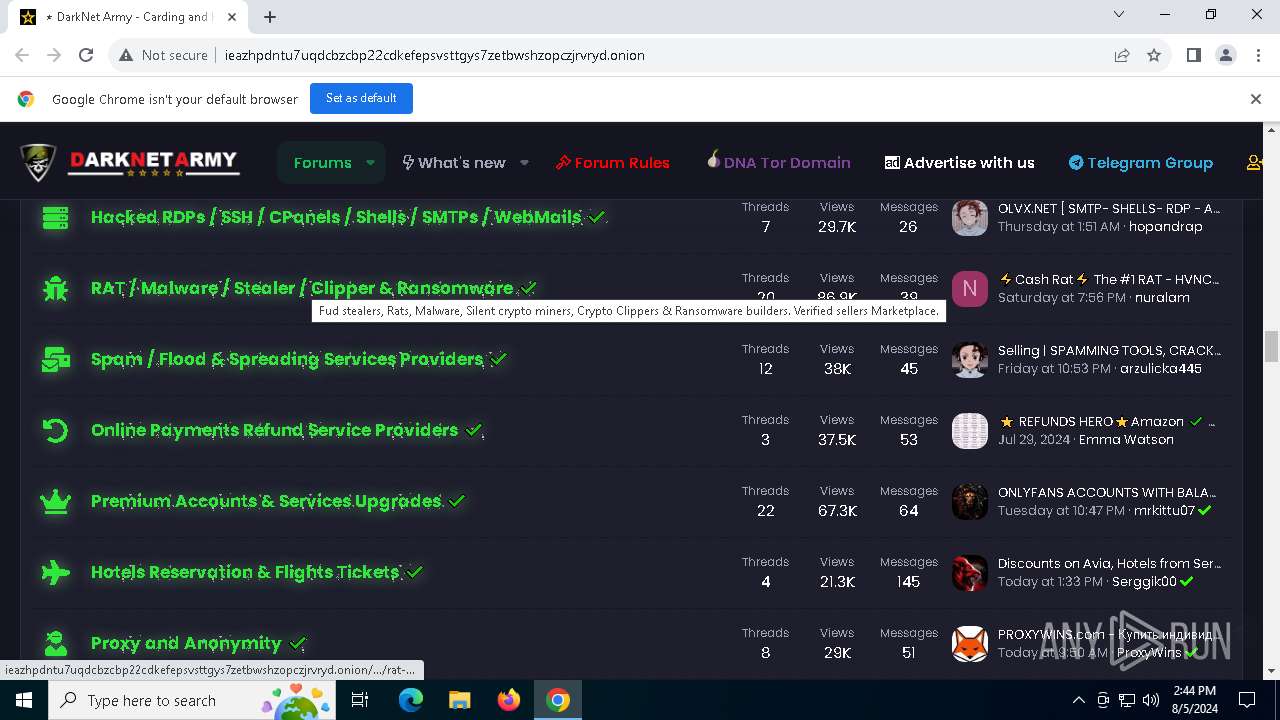Viewport: 1280px width, 720px height.
Task: Open Online Payments Refund Service Providers link
Action: [x=274, y=430]
